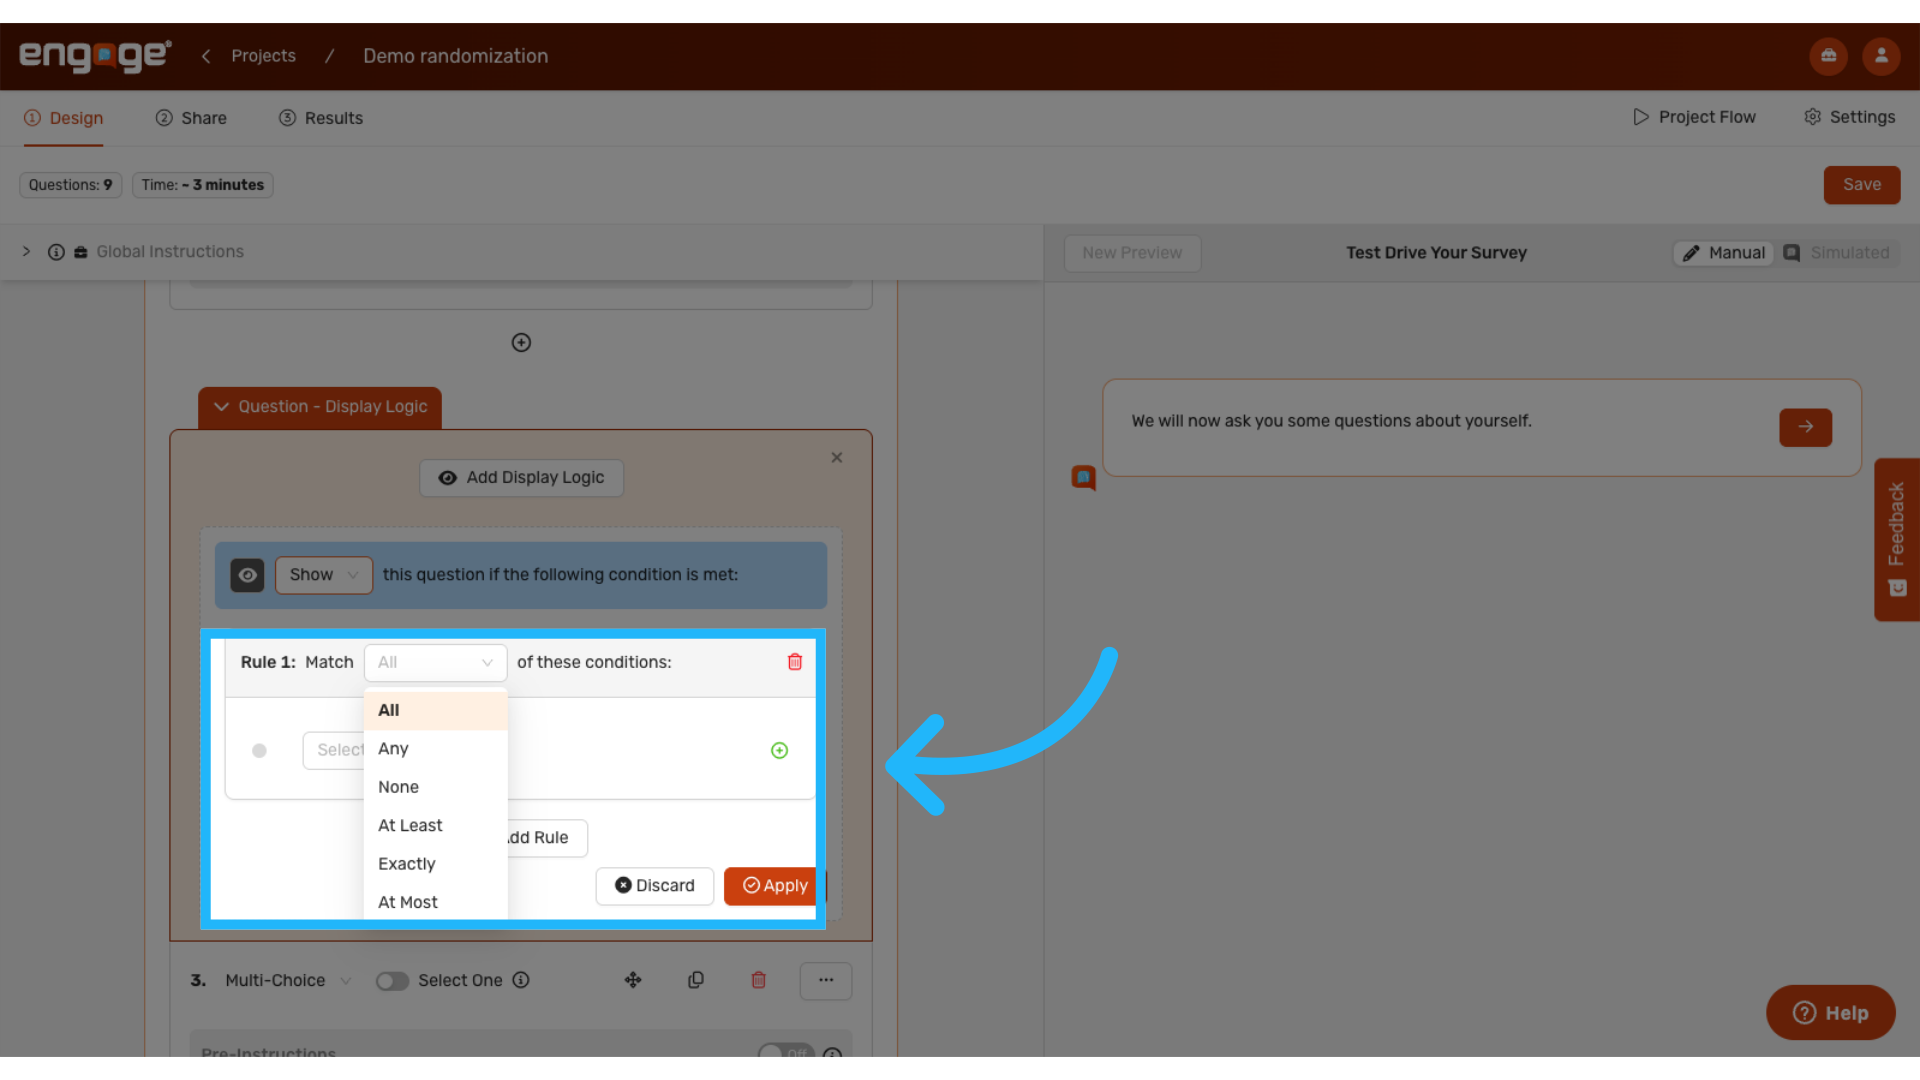Open the briefcase icon in header
Image resolution: width=1920 pixels, height=1080 pixels.
pos(1828,56)
